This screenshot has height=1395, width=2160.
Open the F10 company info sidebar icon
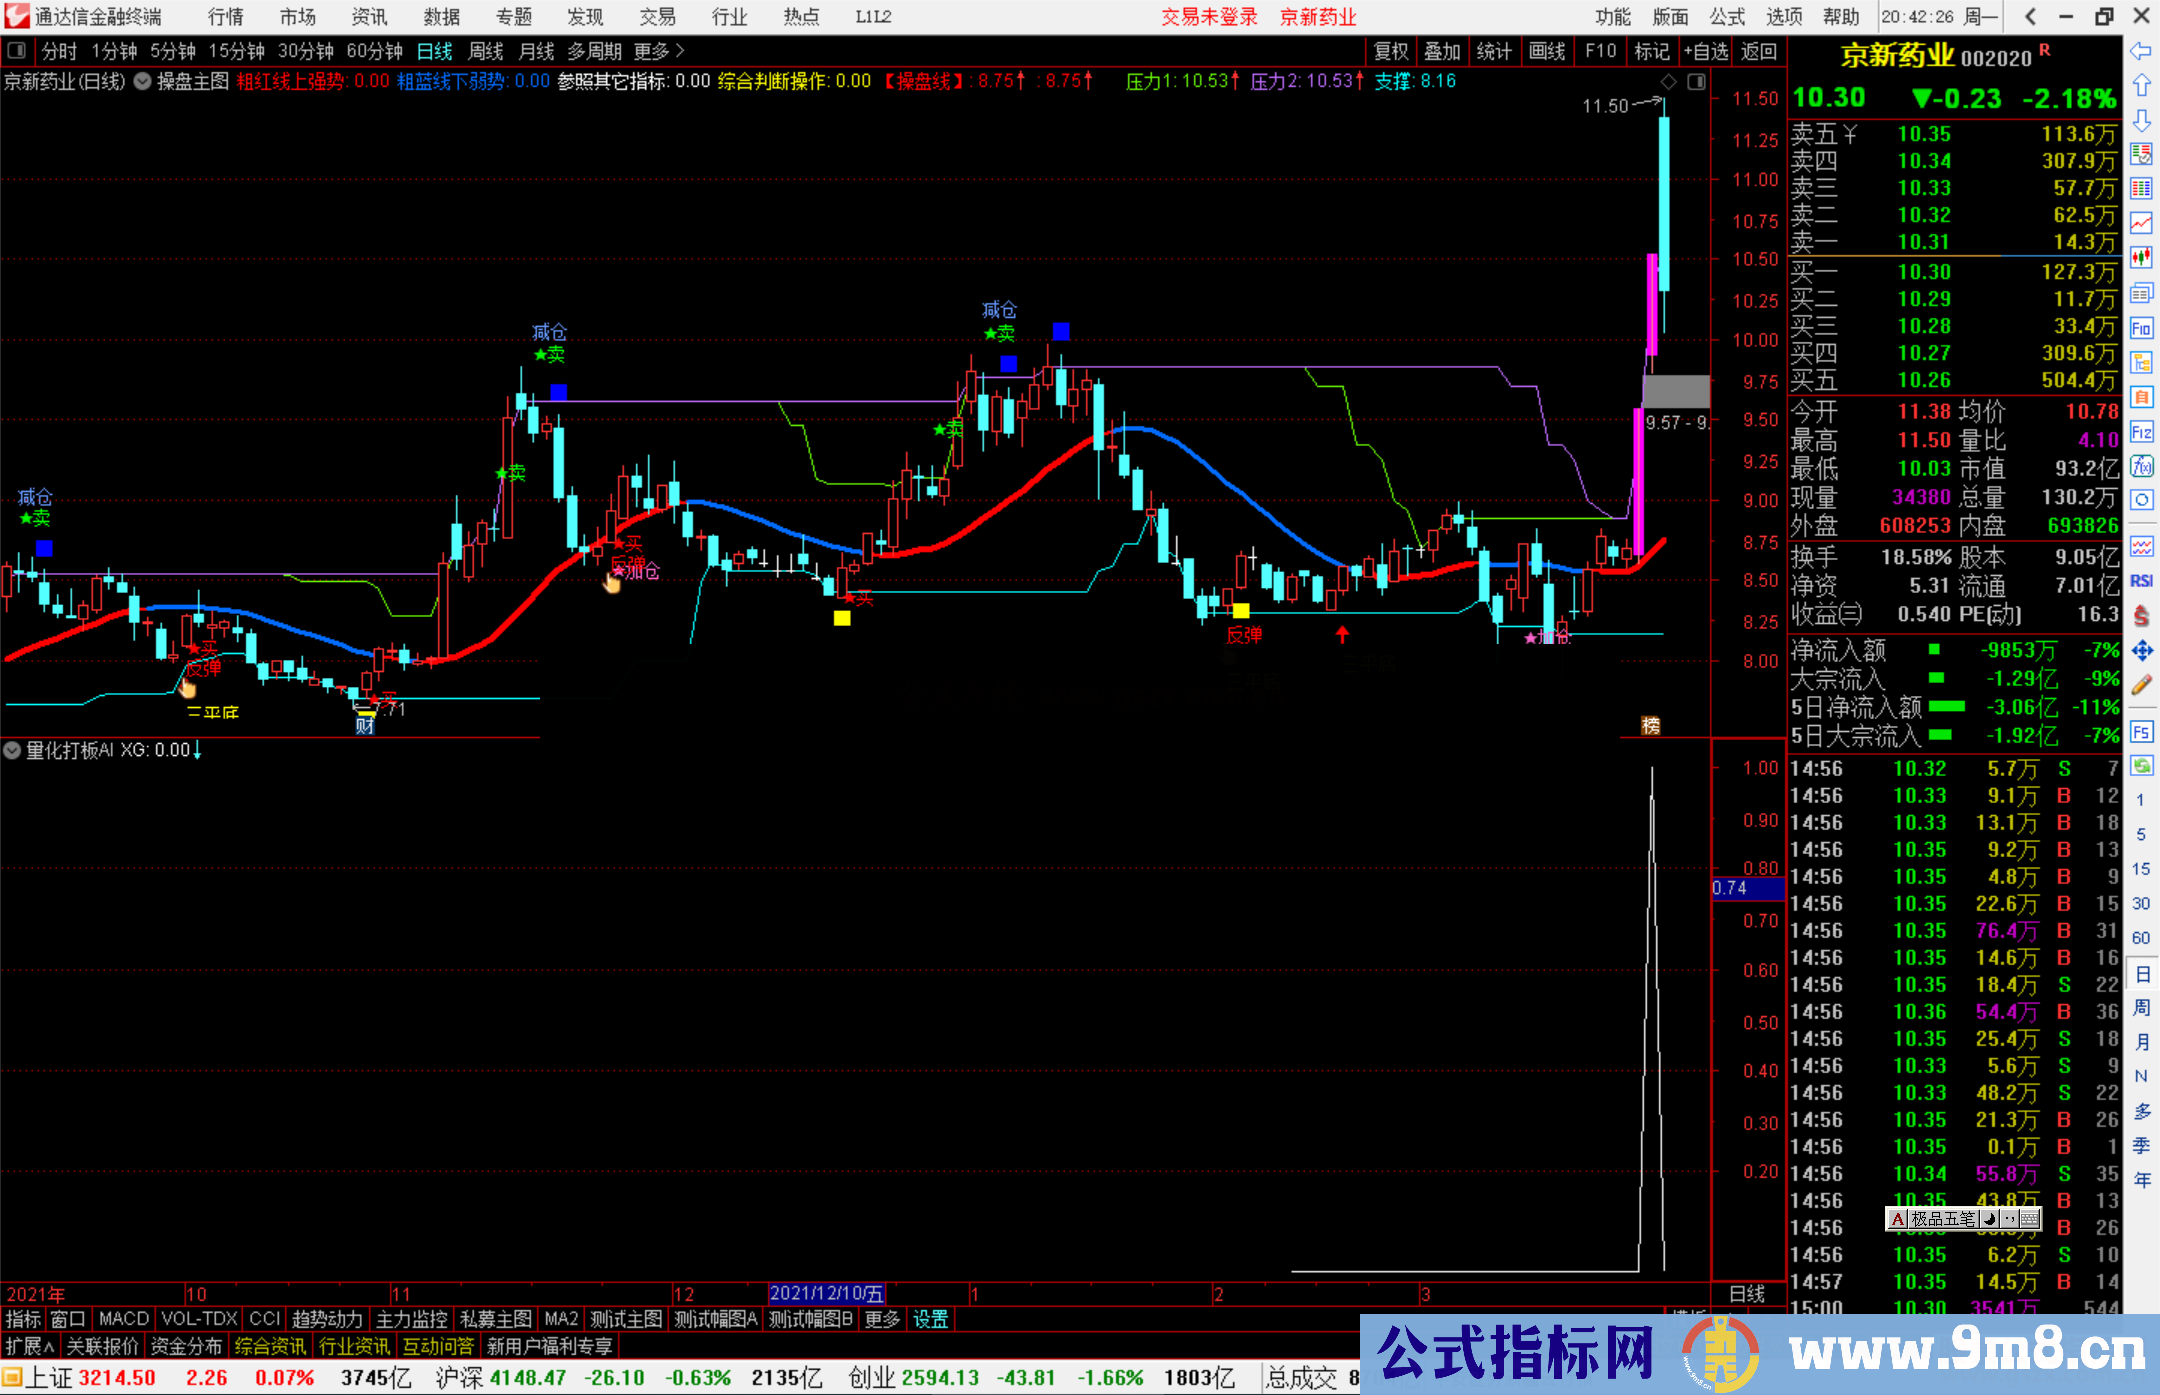click(2141, 327)
